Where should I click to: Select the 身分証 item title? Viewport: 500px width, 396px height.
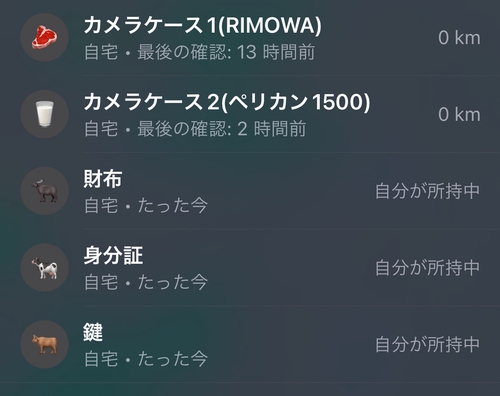(x=113, y=256)
